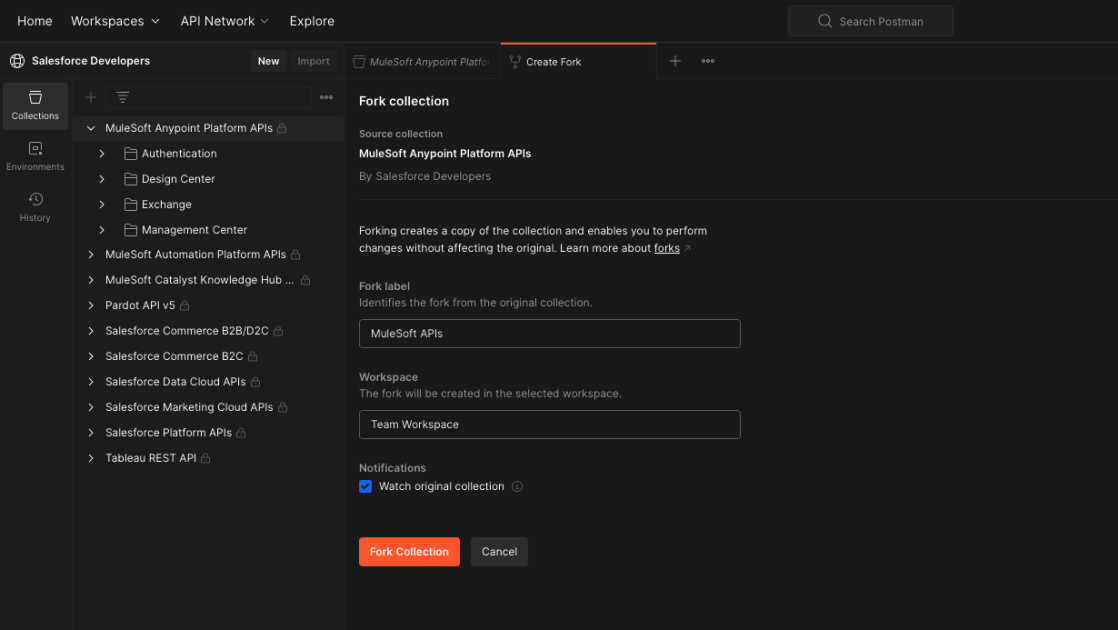Open the Workspaces menu in the header
The height and width of the screenshot is (630, 1118).
(115, 20)
